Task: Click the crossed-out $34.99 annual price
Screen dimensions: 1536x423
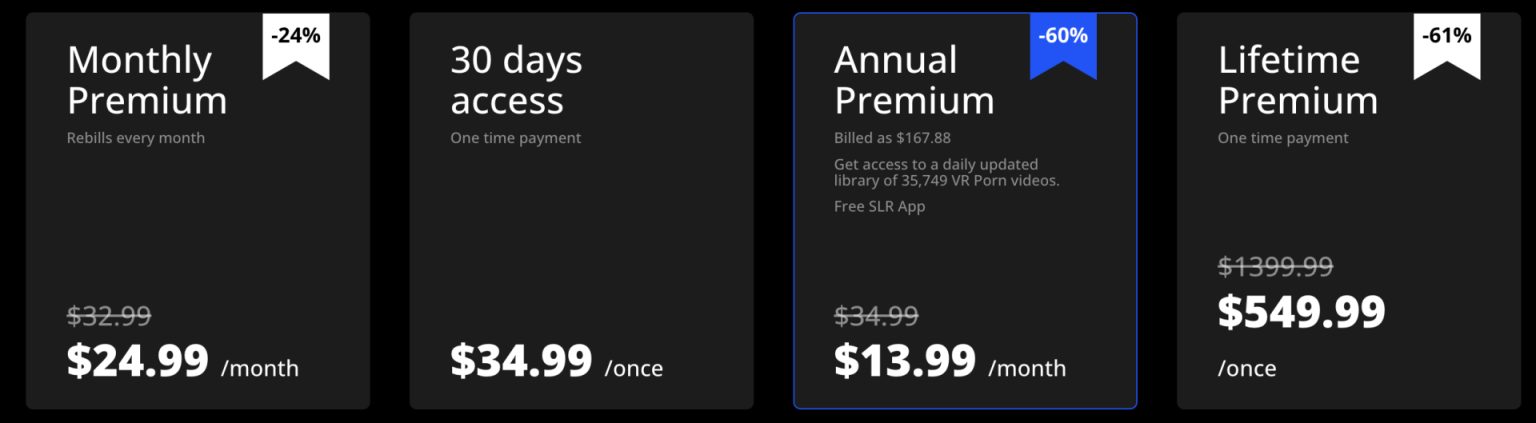Action: click(876, 316)
